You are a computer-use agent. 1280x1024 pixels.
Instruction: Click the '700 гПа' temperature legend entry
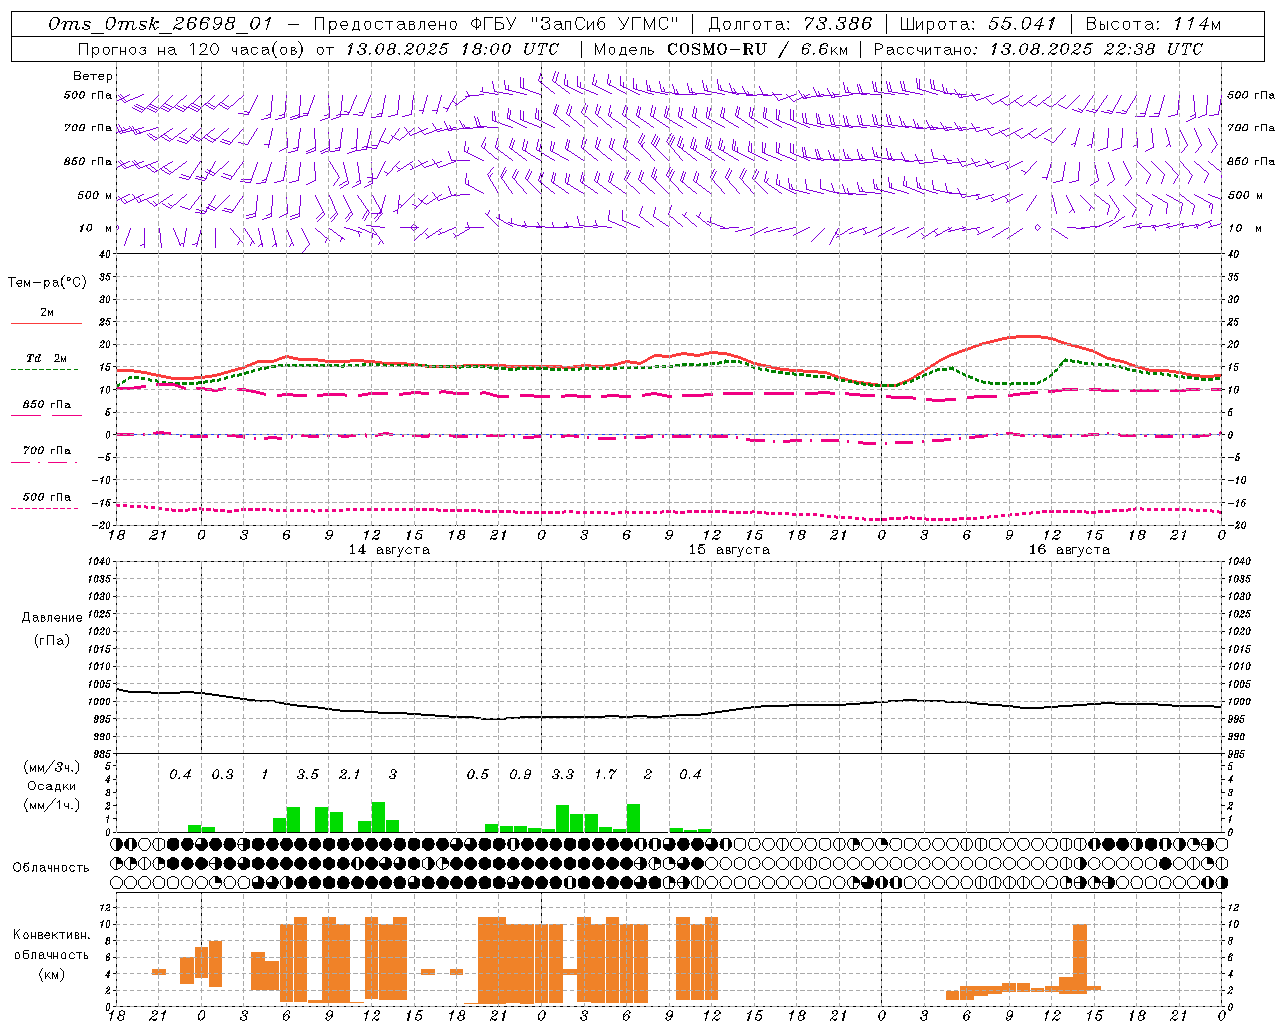pyautogui.click(x=47, y=450)
